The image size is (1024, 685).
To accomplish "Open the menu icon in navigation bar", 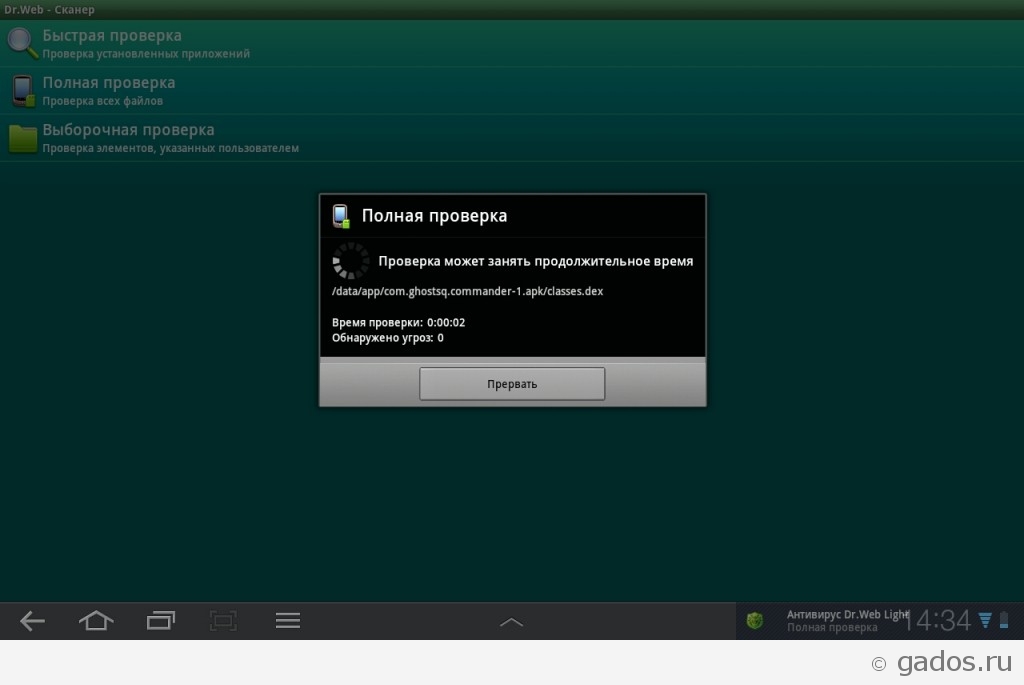I will click(287, 620).
